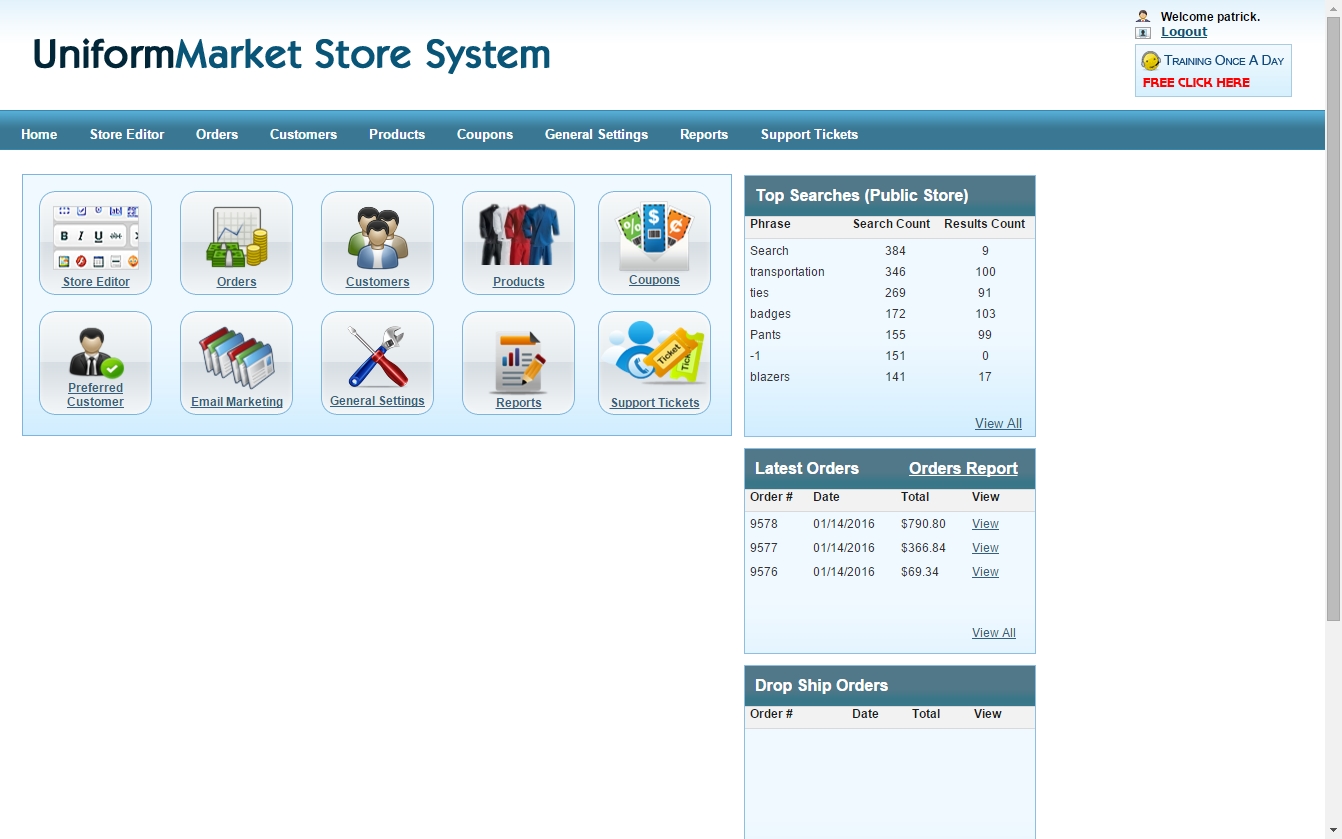Open Coupons menu in navigation bar
The width and height of the screenshot is (1342, 839).
click(485, 134)
